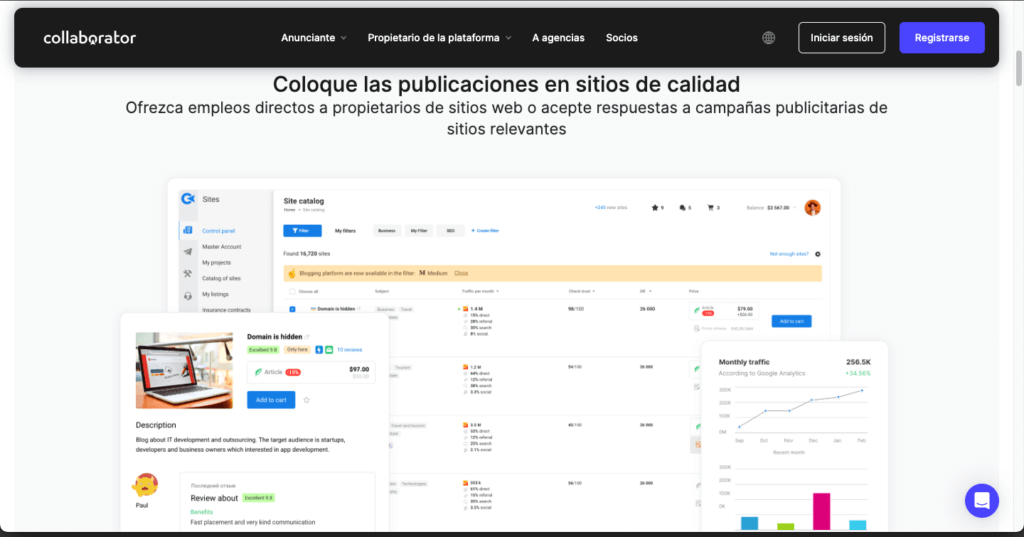Click the laptop thumbnail image
1024x537 pixels.
(x=184, y=370)
